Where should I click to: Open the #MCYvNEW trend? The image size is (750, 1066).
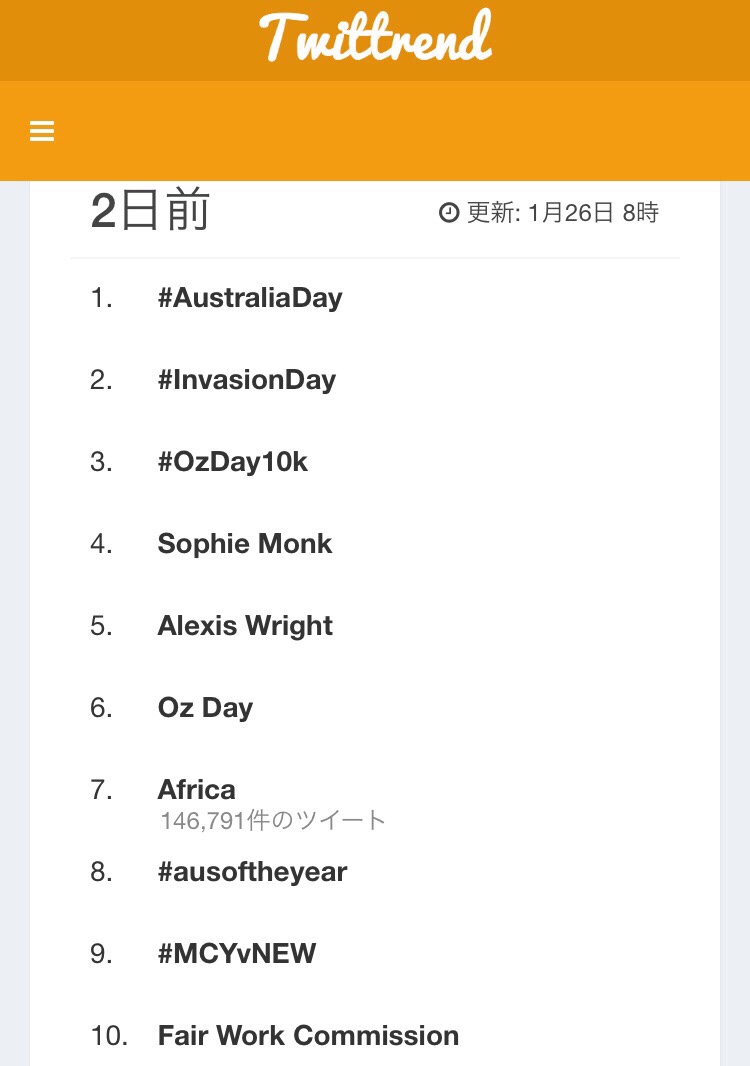(237, 954)
